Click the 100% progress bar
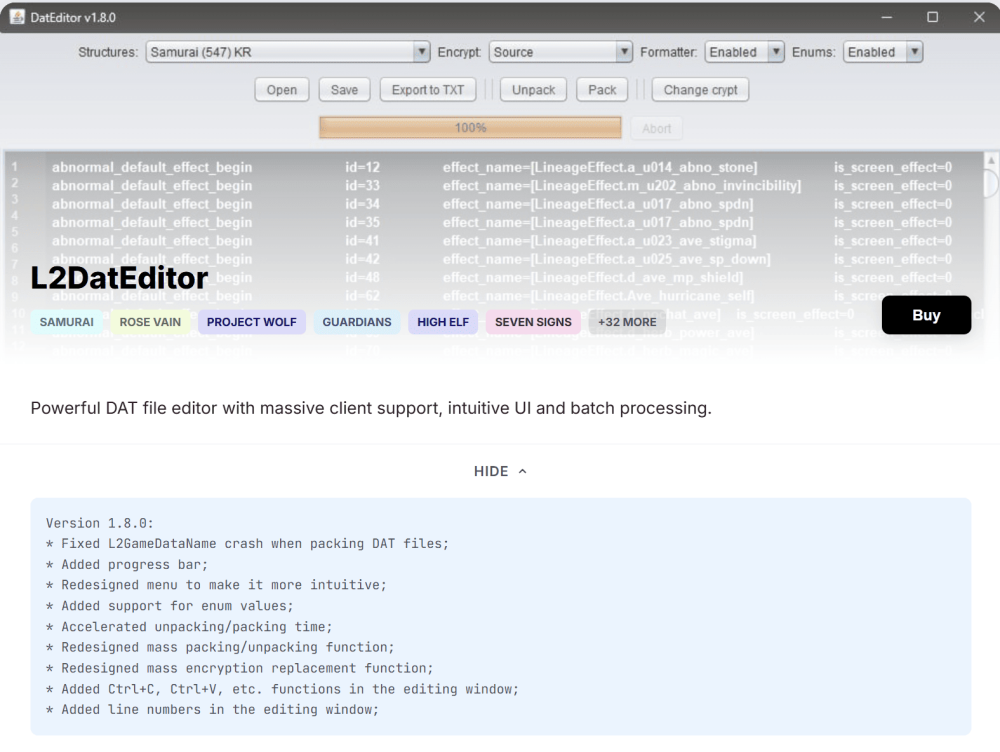The image size is (1000, 752). tap(470, 128)
